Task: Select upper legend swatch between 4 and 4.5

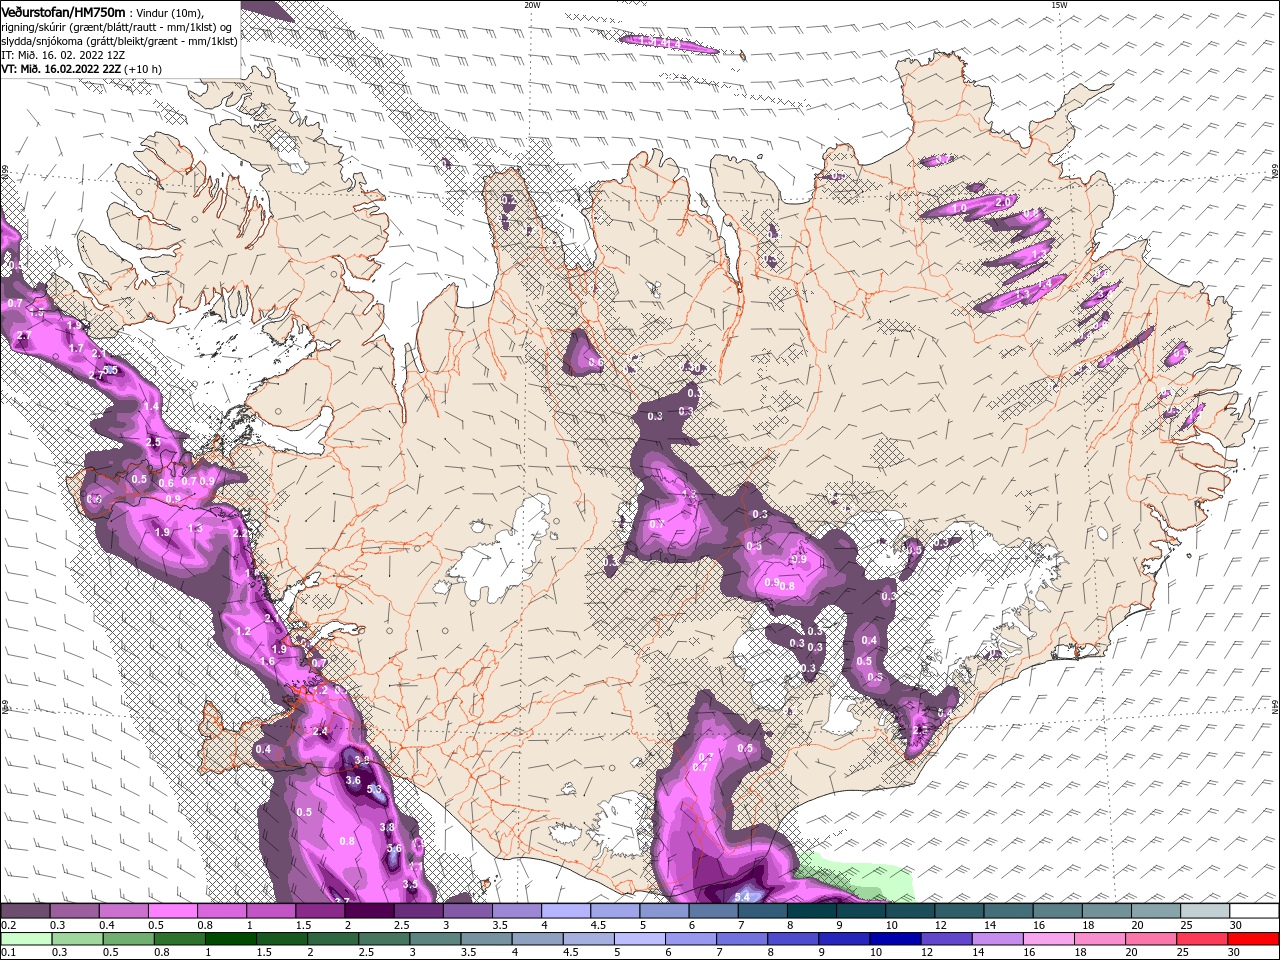Action: pos(566,911)
